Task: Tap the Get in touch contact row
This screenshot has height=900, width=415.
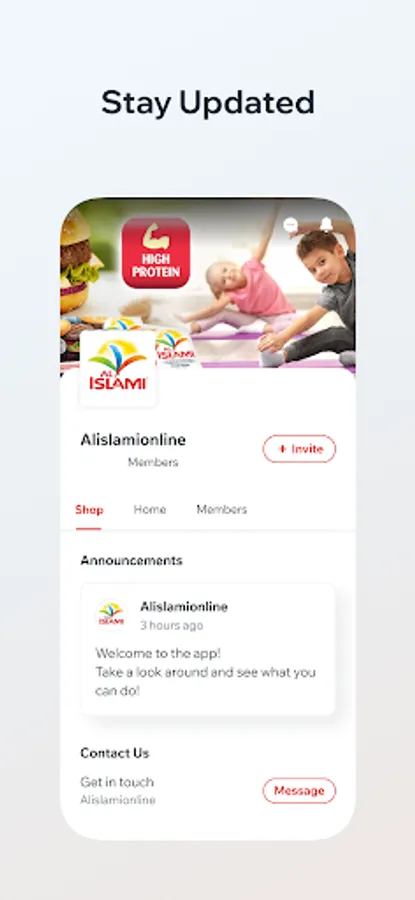Action: point(208,790)
